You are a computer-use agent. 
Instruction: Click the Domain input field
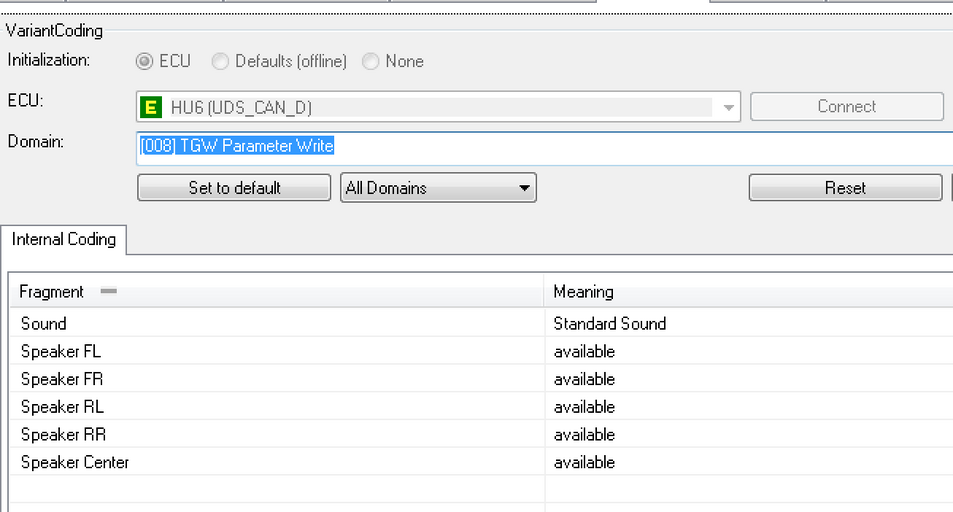click(x=540, y=147)
